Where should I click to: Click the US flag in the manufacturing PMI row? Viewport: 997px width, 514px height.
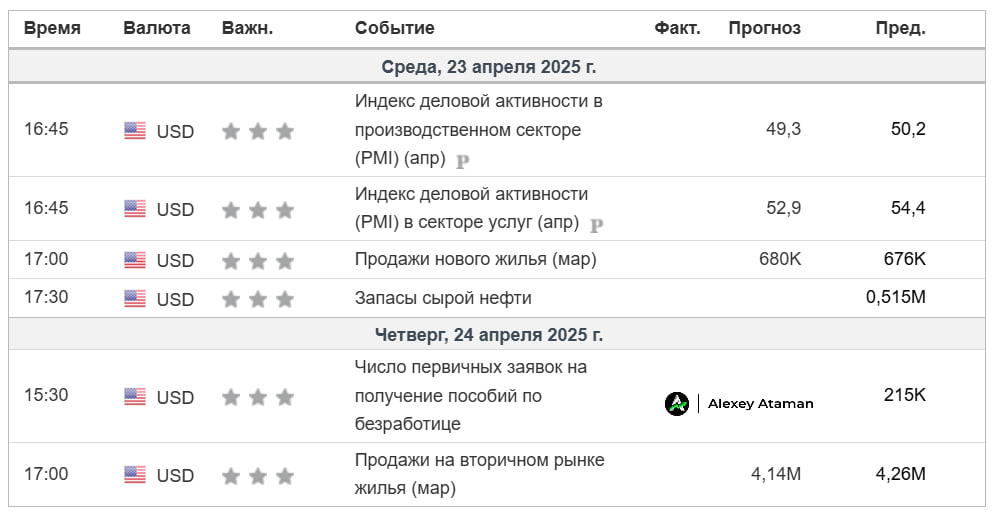click(x=135, y=130)
